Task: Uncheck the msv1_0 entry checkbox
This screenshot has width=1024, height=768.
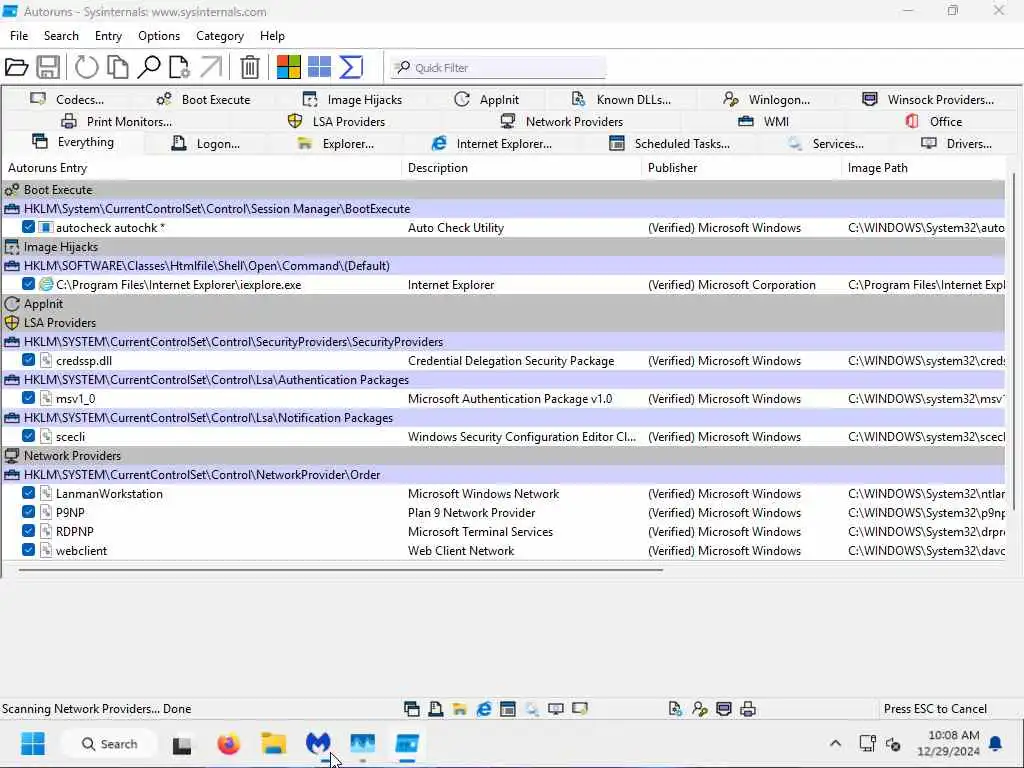Action: point(28,398)
